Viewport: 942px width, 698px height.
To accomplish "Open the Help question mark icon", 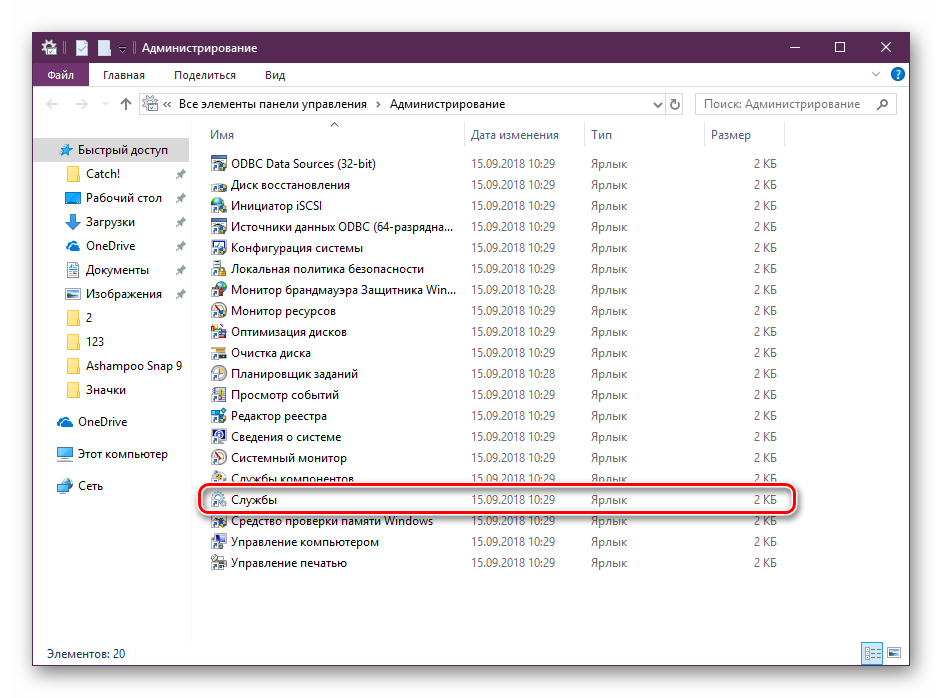I will point(898,74).
